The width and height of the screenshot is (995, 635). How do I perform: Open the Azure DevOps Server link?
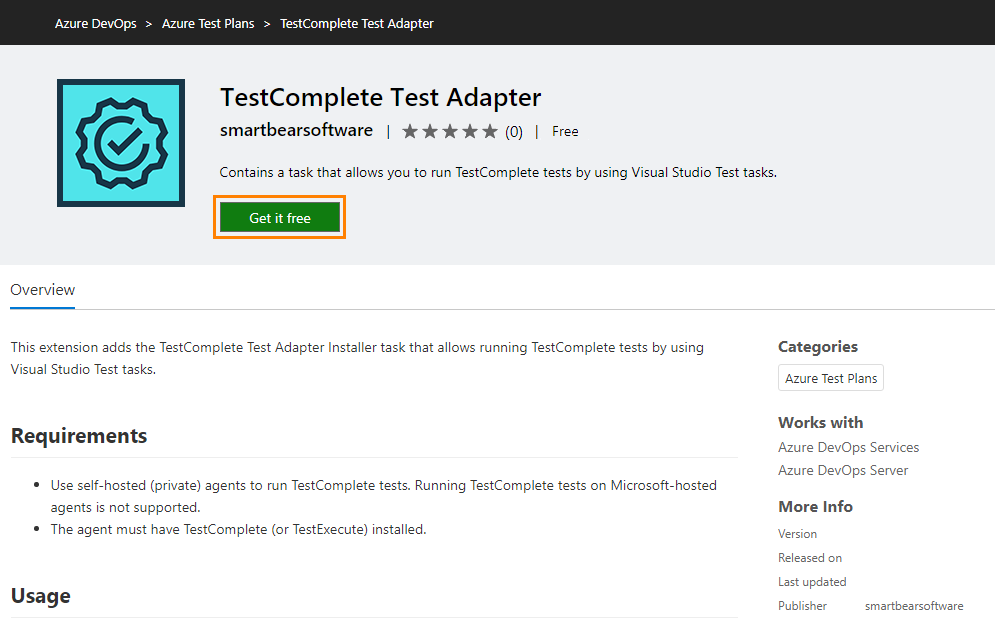tap(843, 470)
